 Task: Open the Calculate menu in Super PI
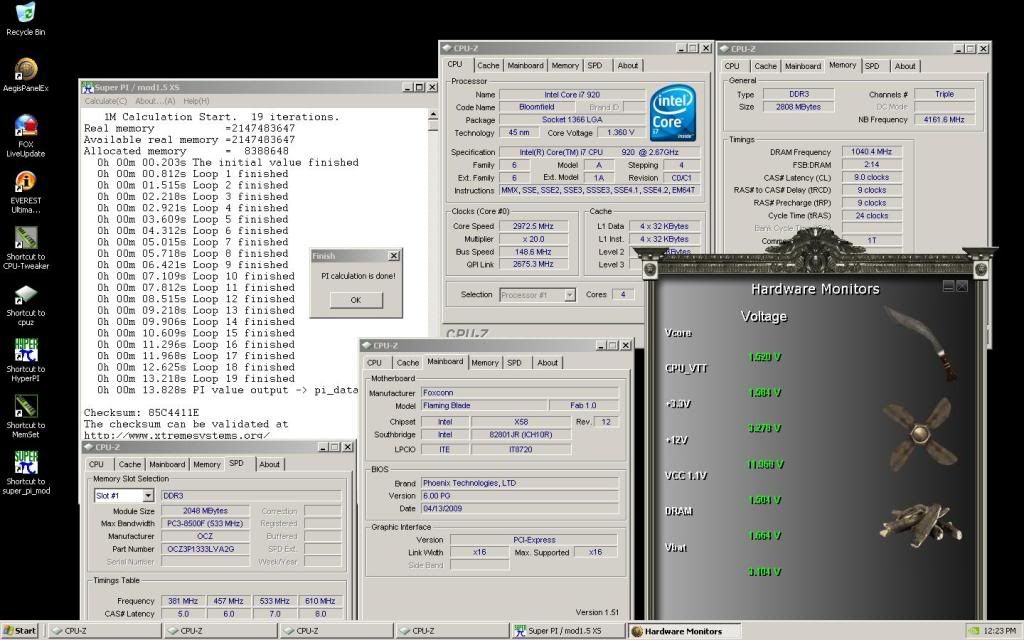click(105, 101)
